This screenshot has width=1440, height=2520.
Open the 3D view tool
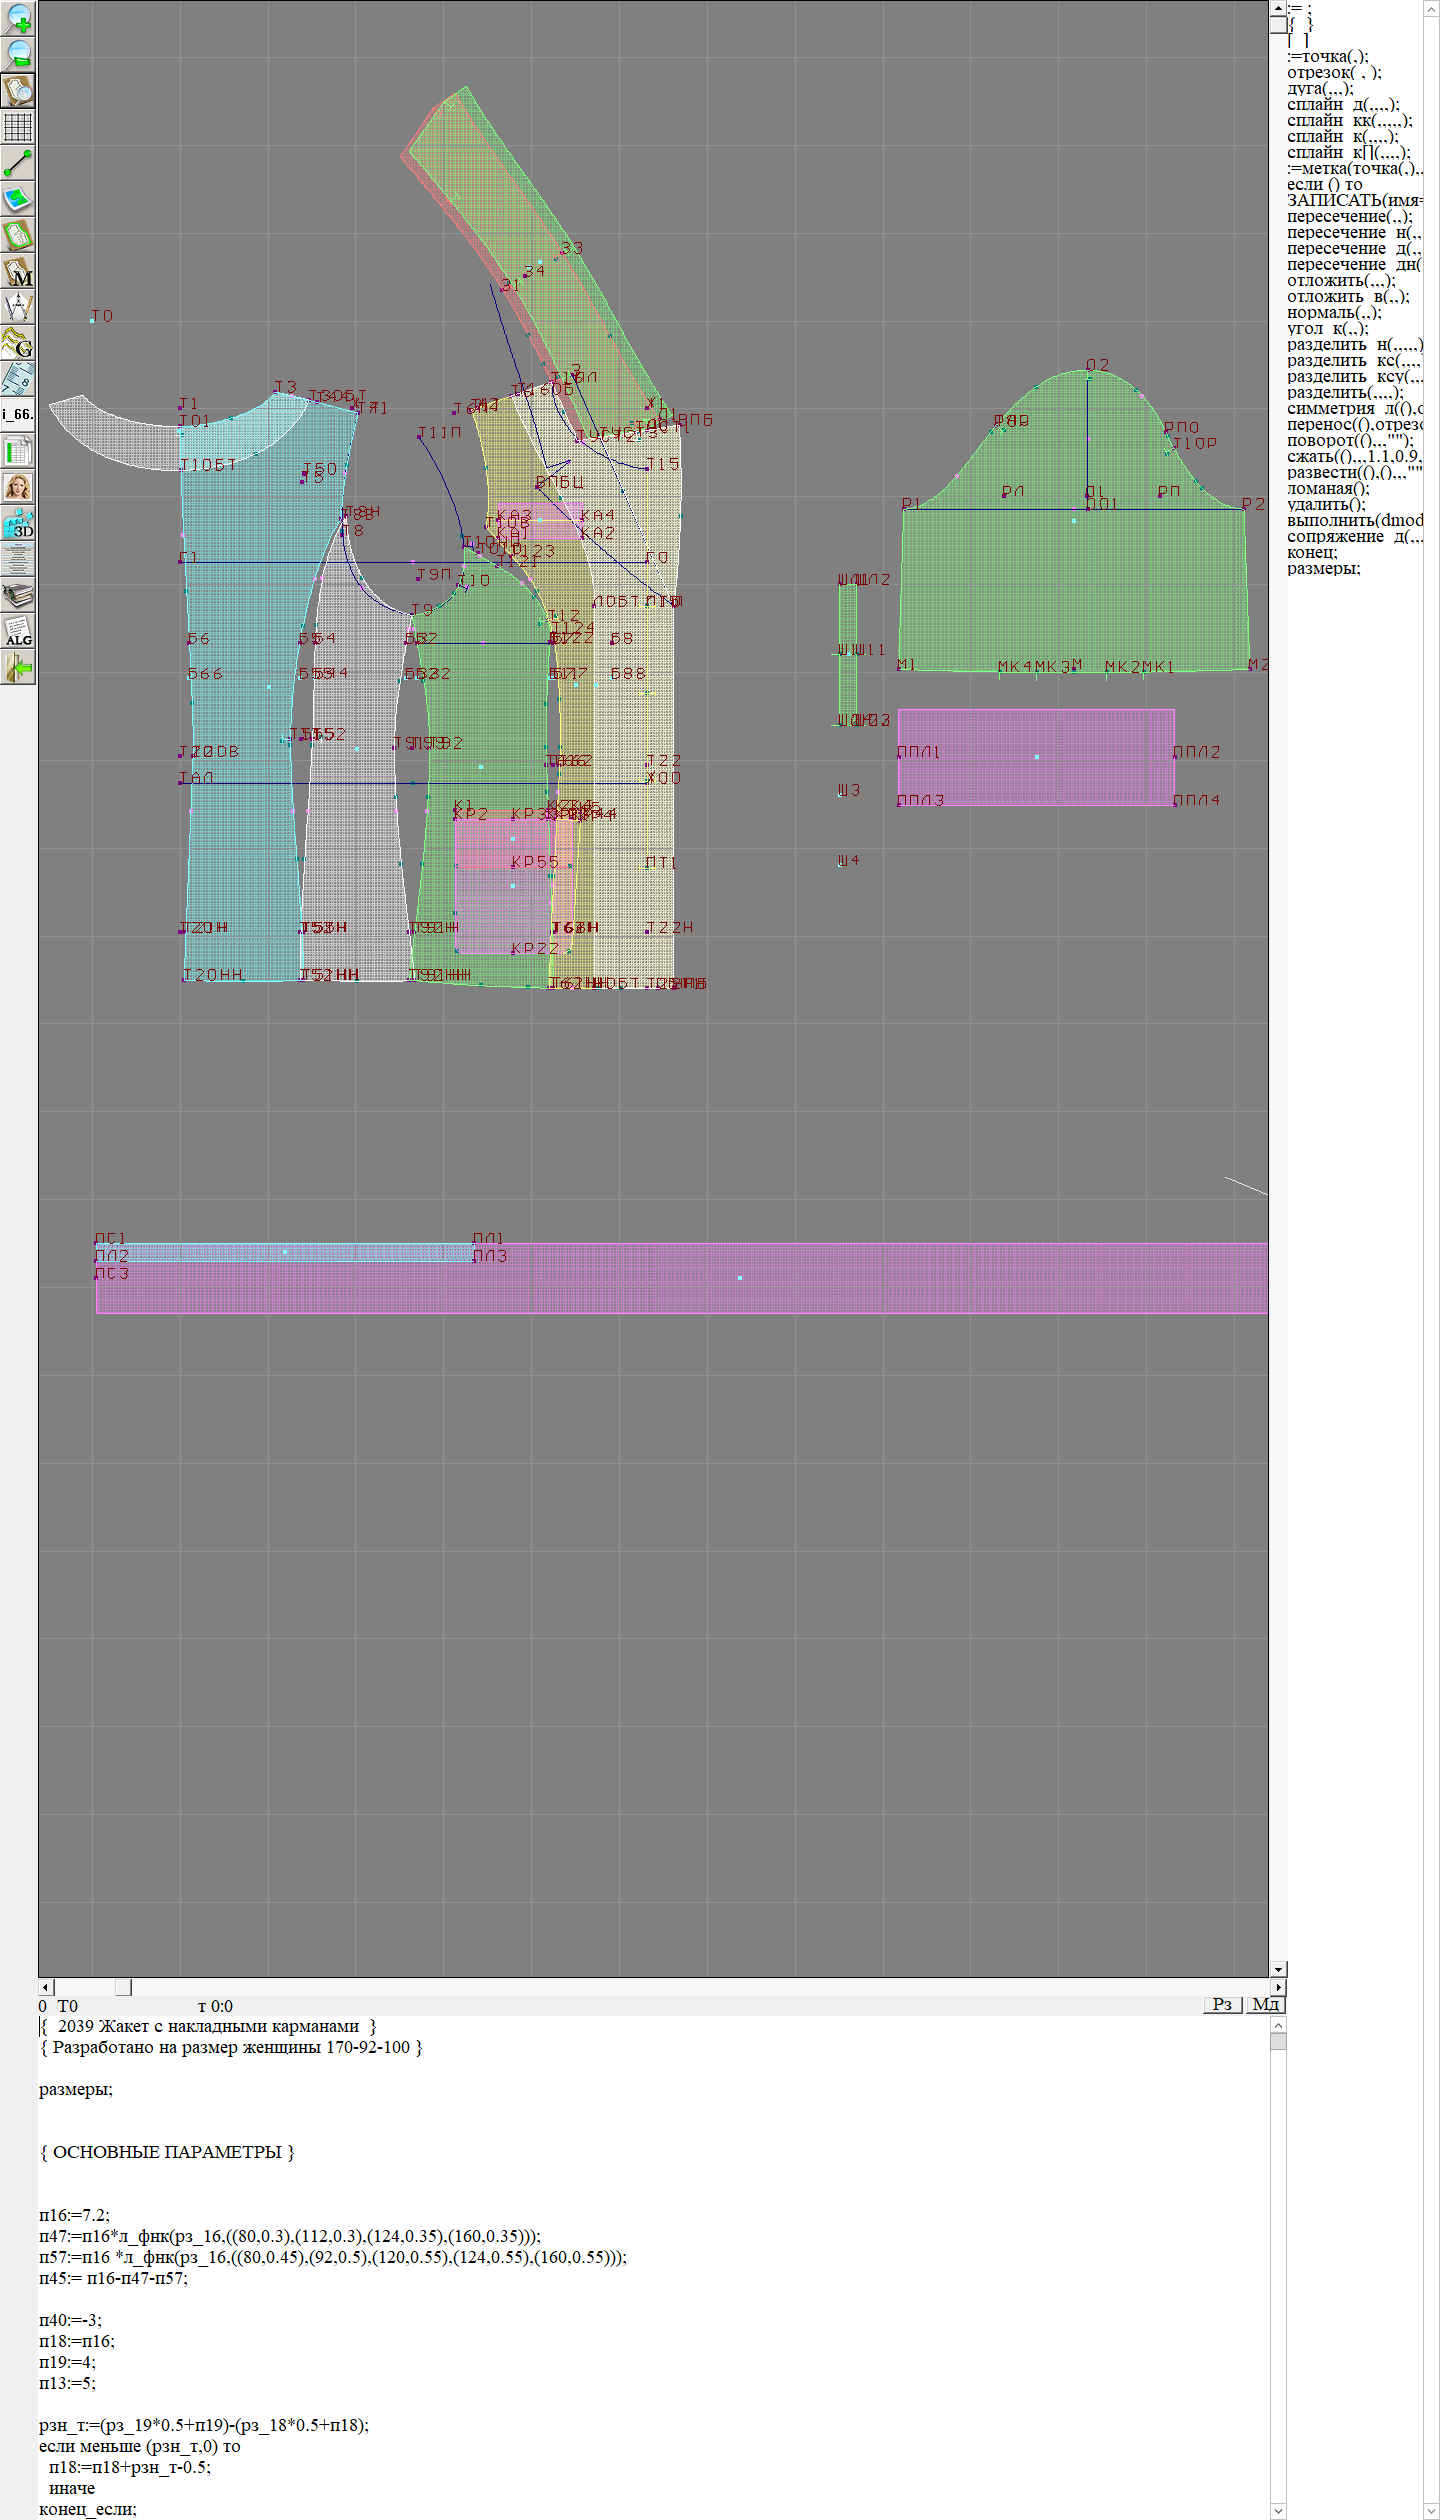[x=18, y=523]
